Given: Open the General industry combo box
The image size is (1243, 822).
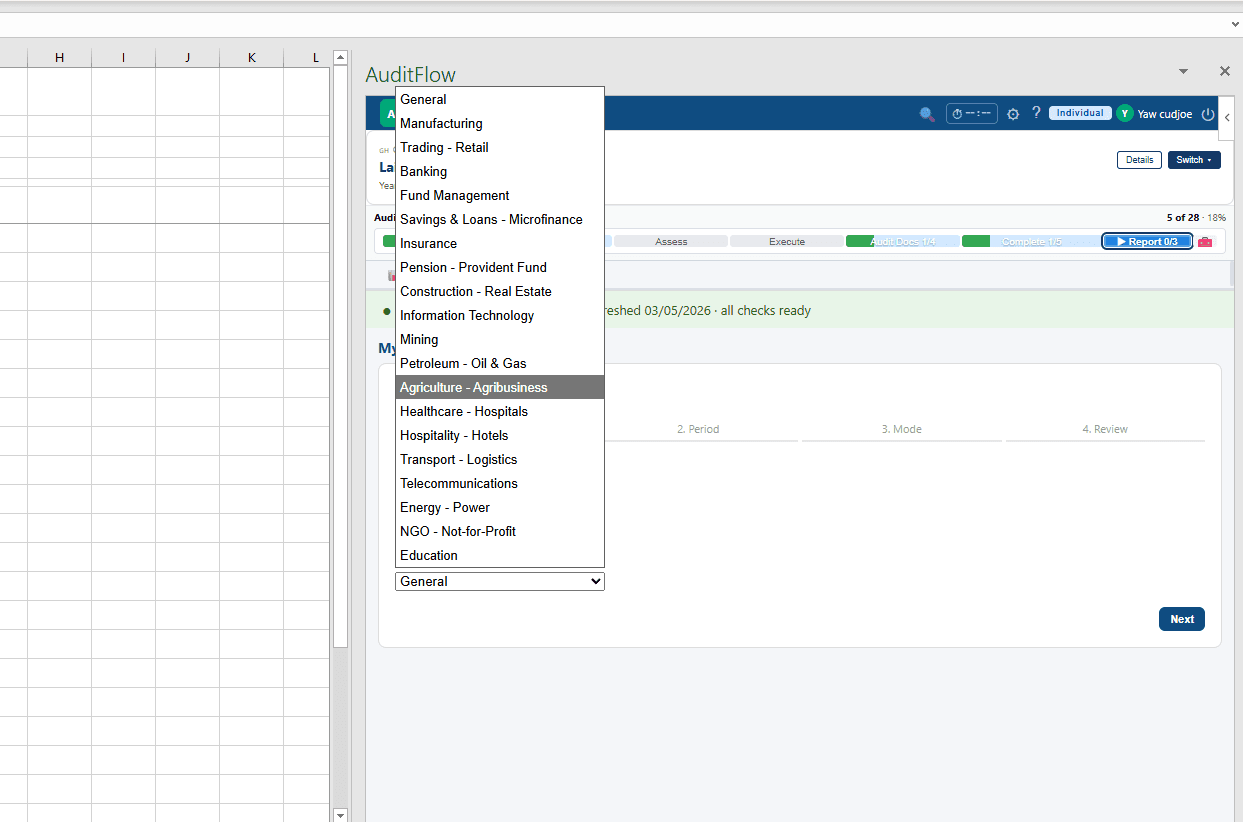Looking at the screenshot, I should pyautogui.click(x=500, y=581).
